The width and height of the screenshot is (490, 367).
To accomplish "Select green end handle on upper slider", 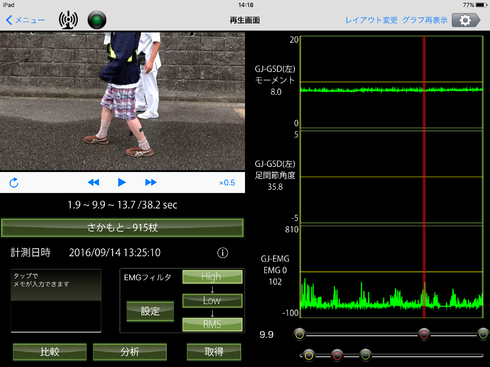I will tap(483, 334).
